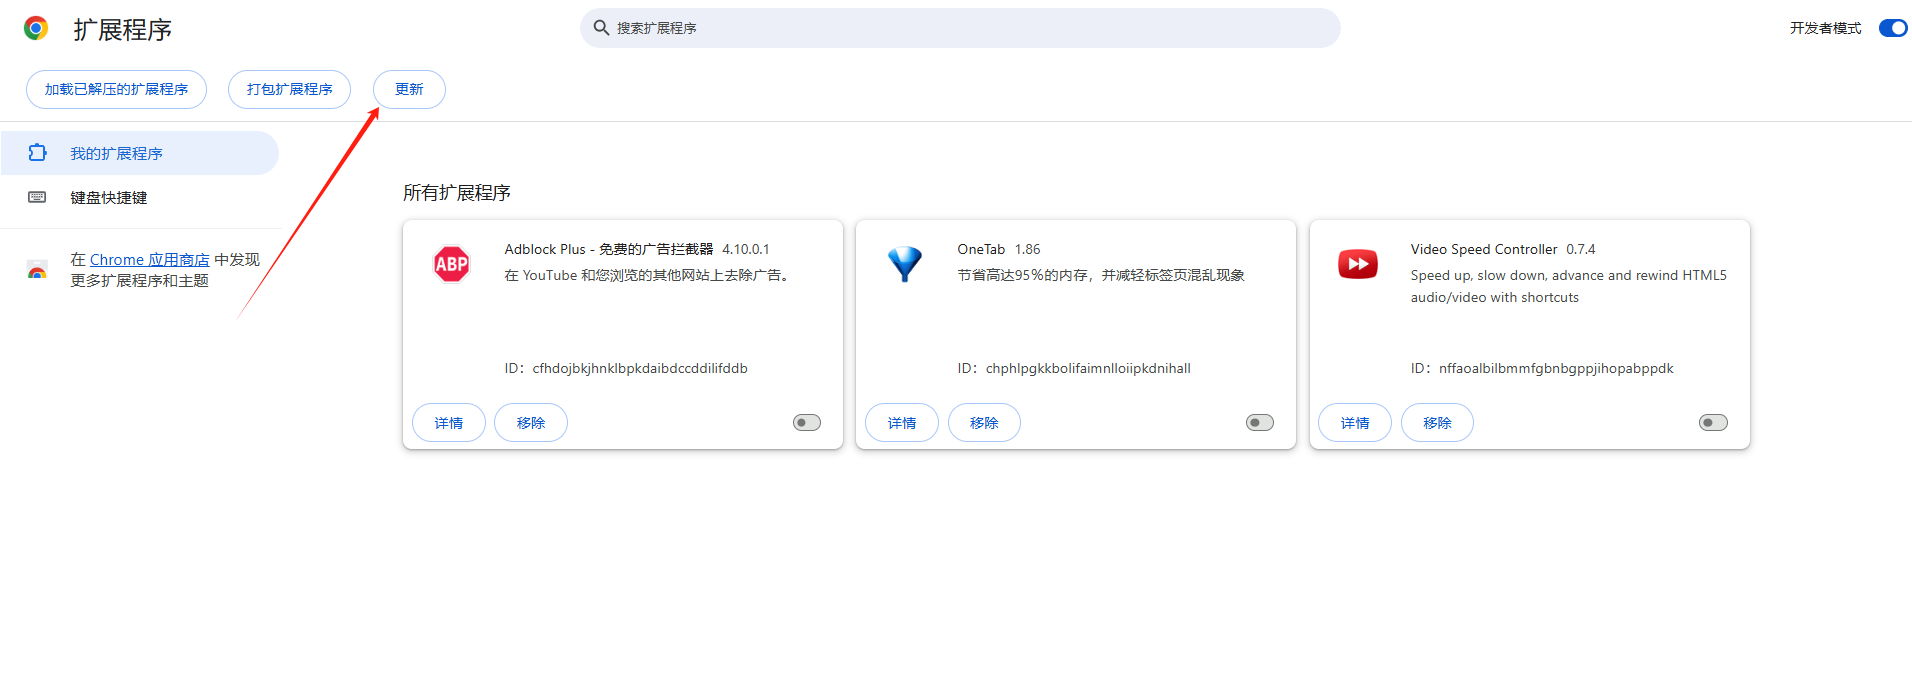
Task: Click 加载已解压的扩展程序 button
Action: 116,89
